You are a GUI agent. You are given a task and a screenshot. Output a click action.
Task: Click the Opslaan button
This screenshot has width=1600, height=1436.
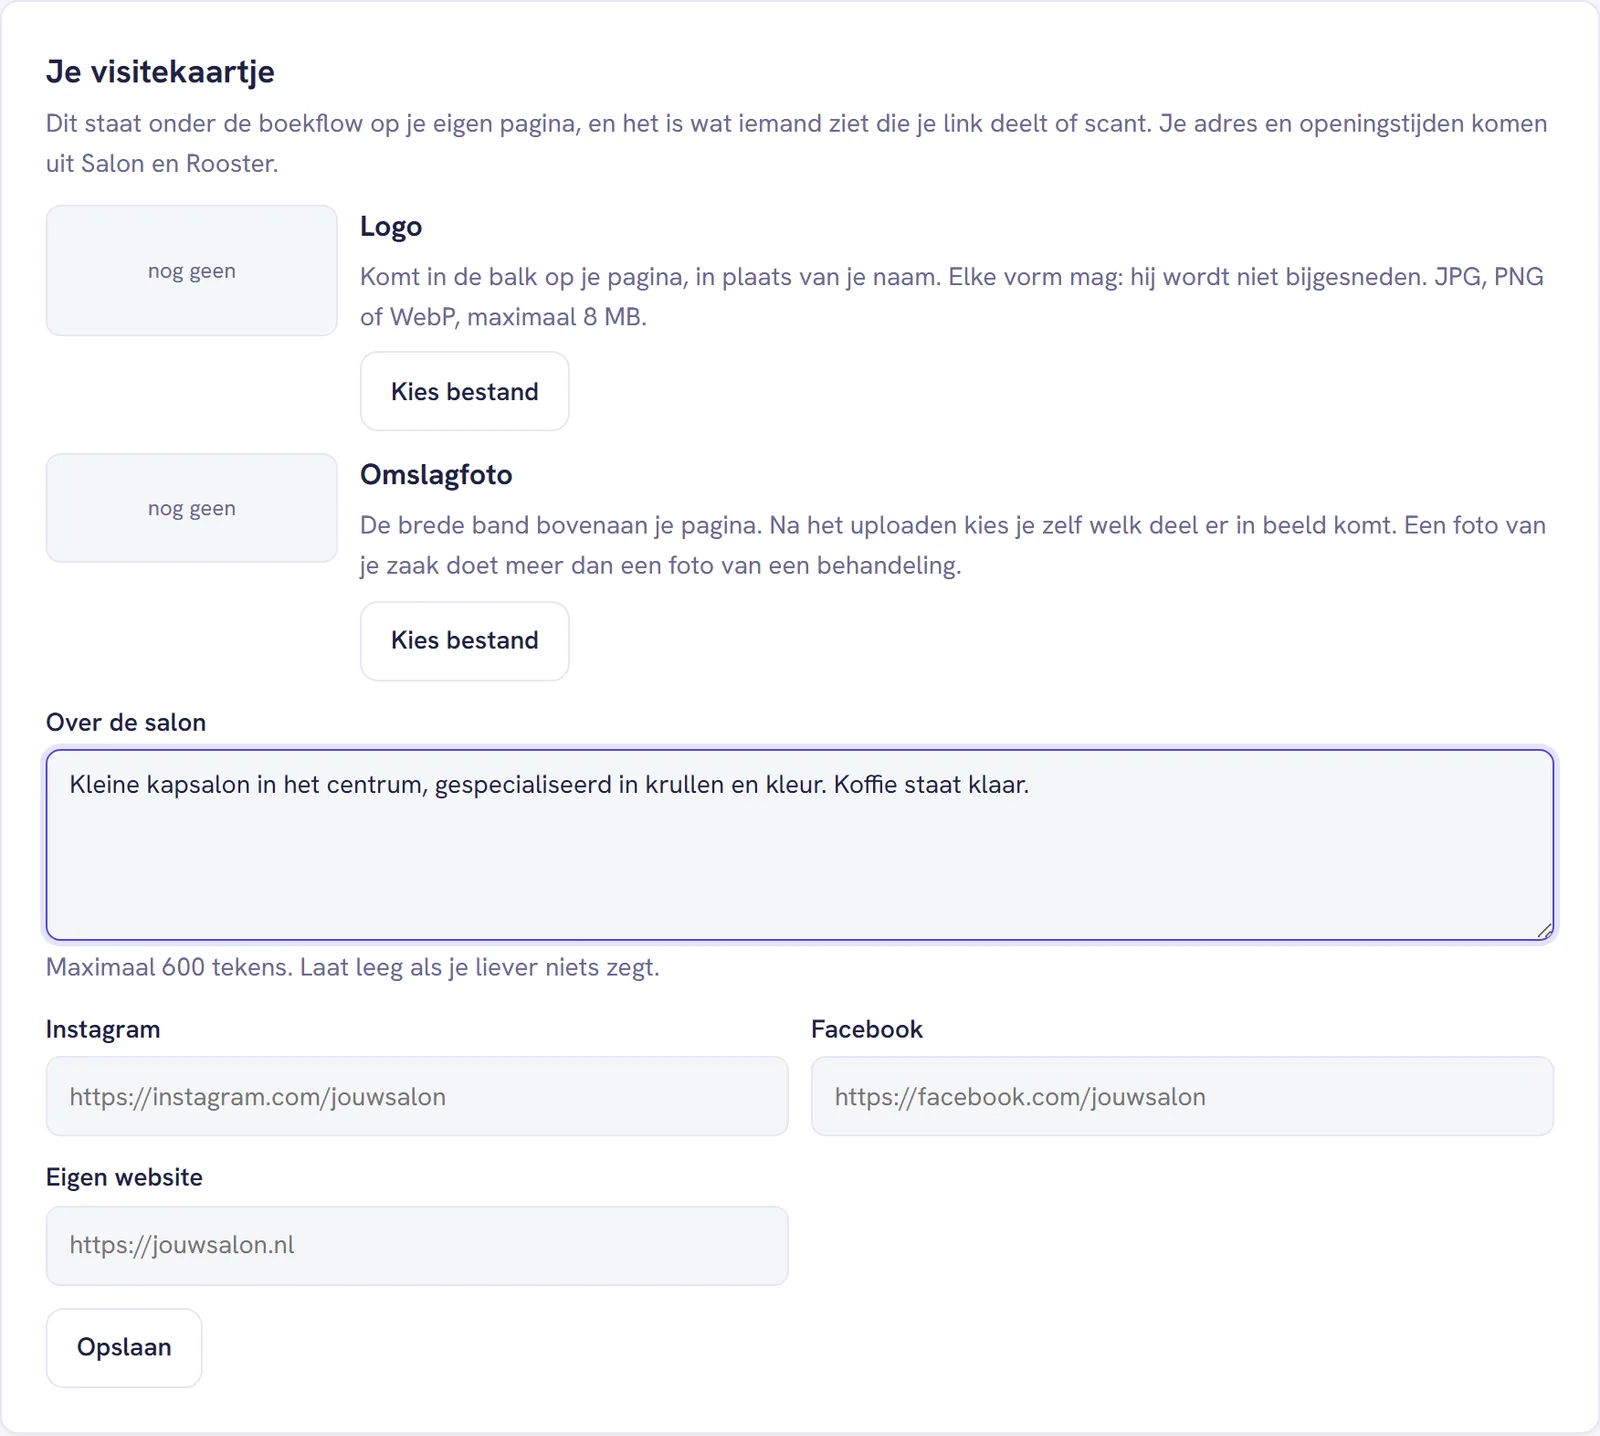coord(124,1348)
